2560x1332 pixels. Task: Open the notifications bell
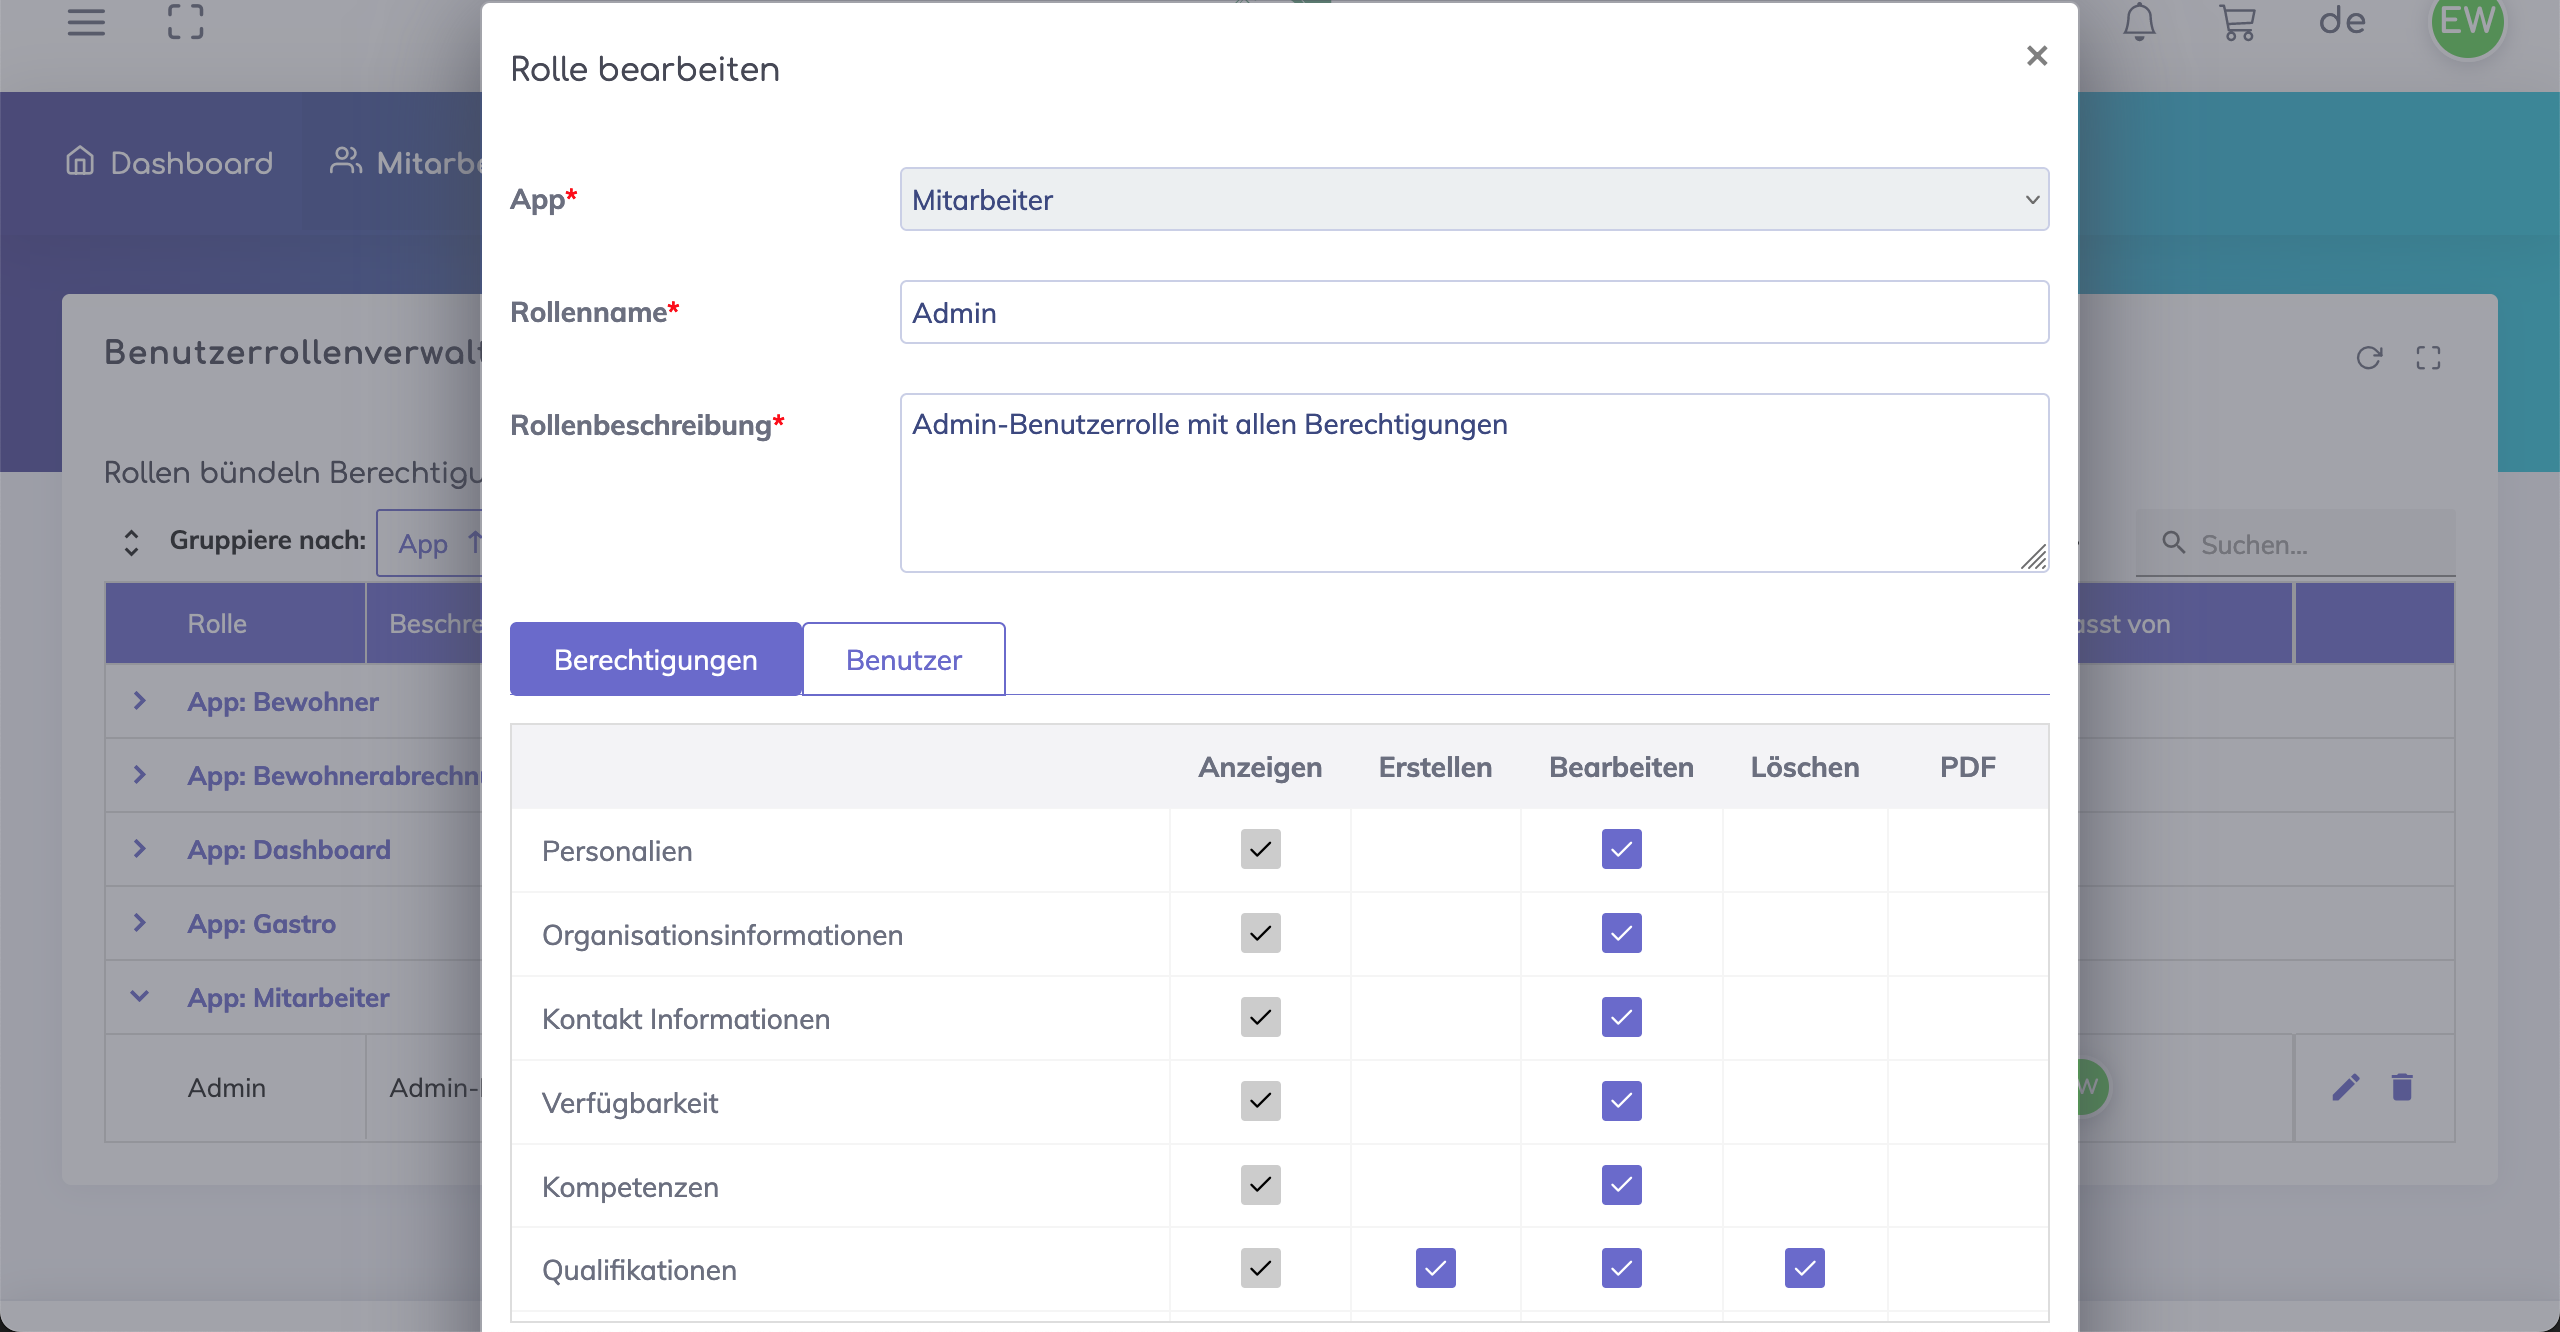(x=2139, y=22)
